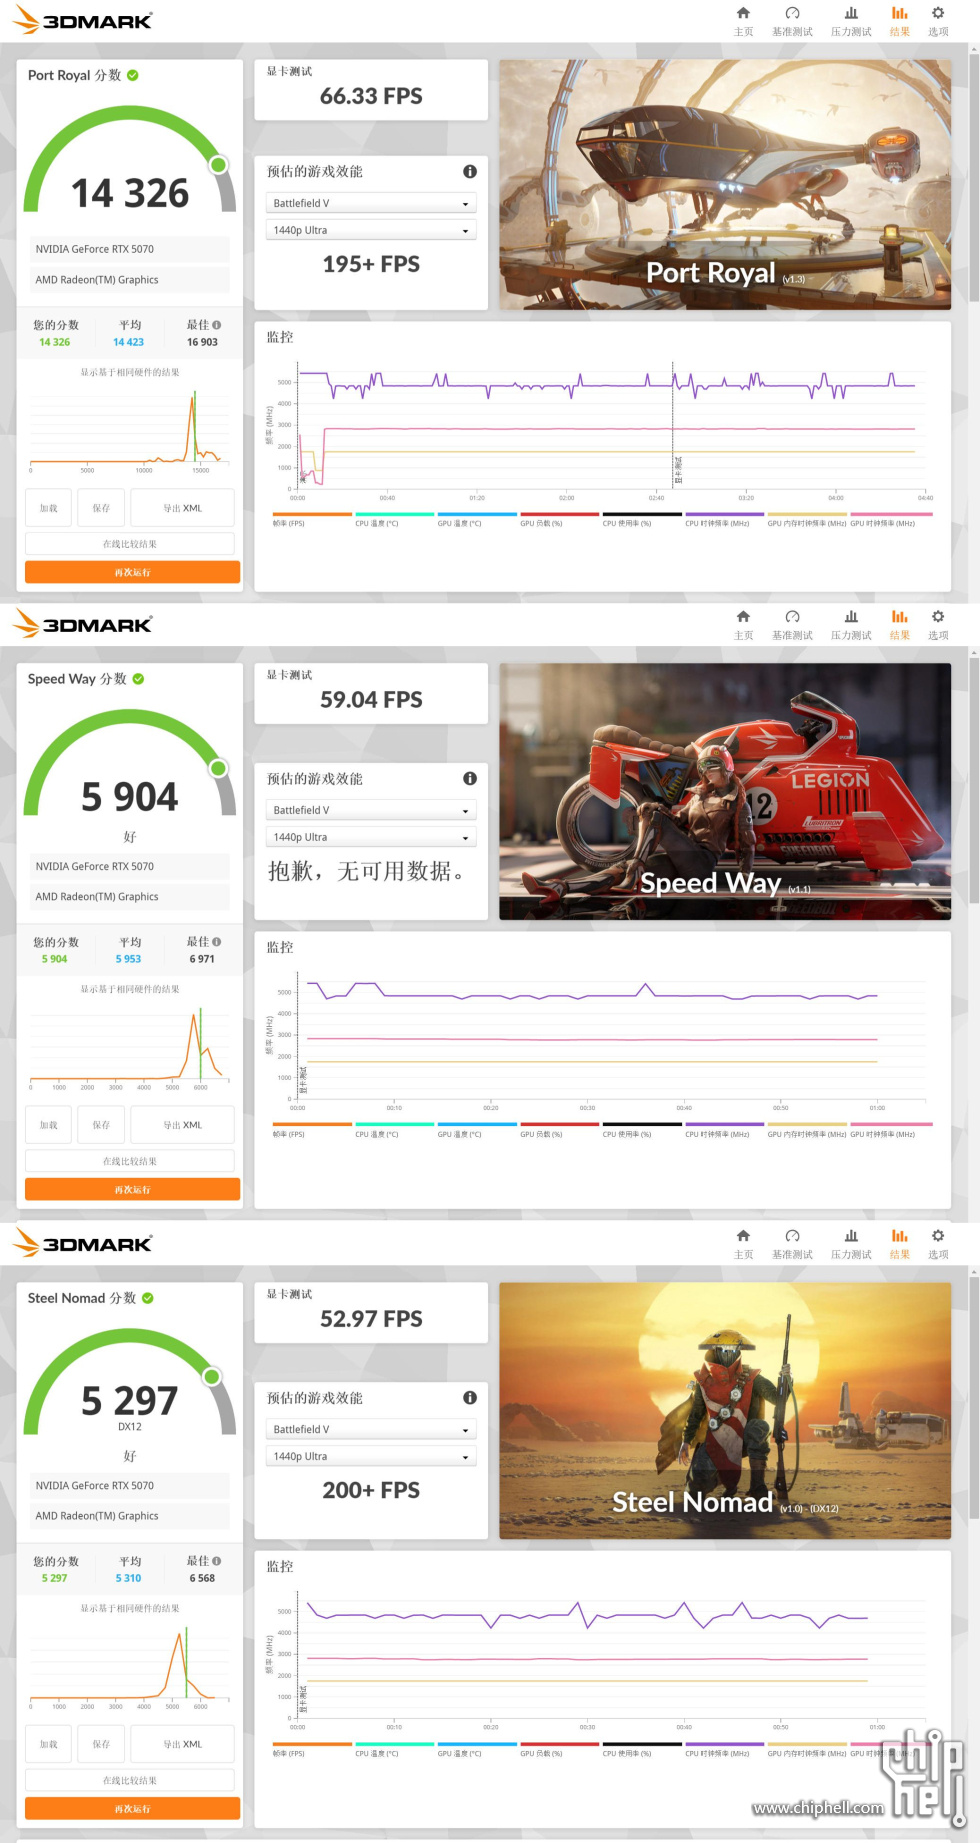Screen dimensions: 980x1843
Task: Open benchmarks gauge icon in Speed Way window
Action: pos(792,617)
